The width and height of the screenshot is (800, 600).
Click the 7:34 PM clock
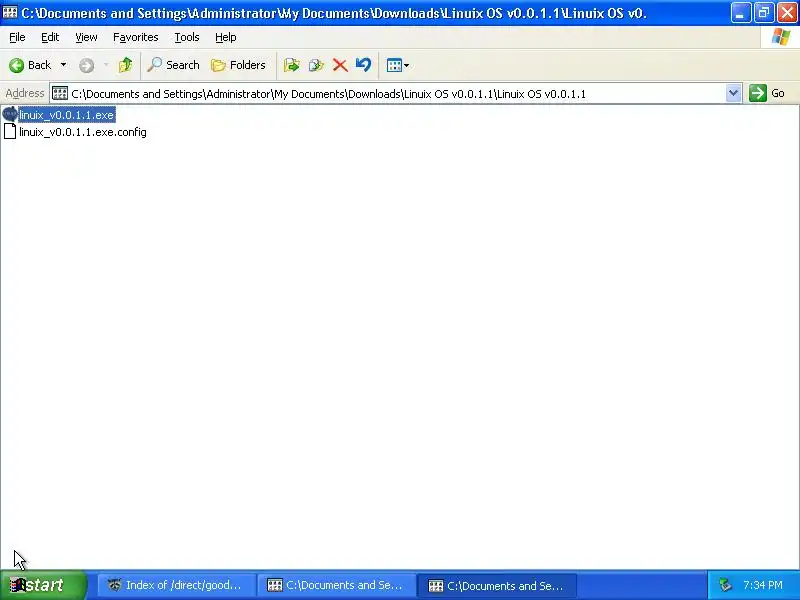(763, 585)
